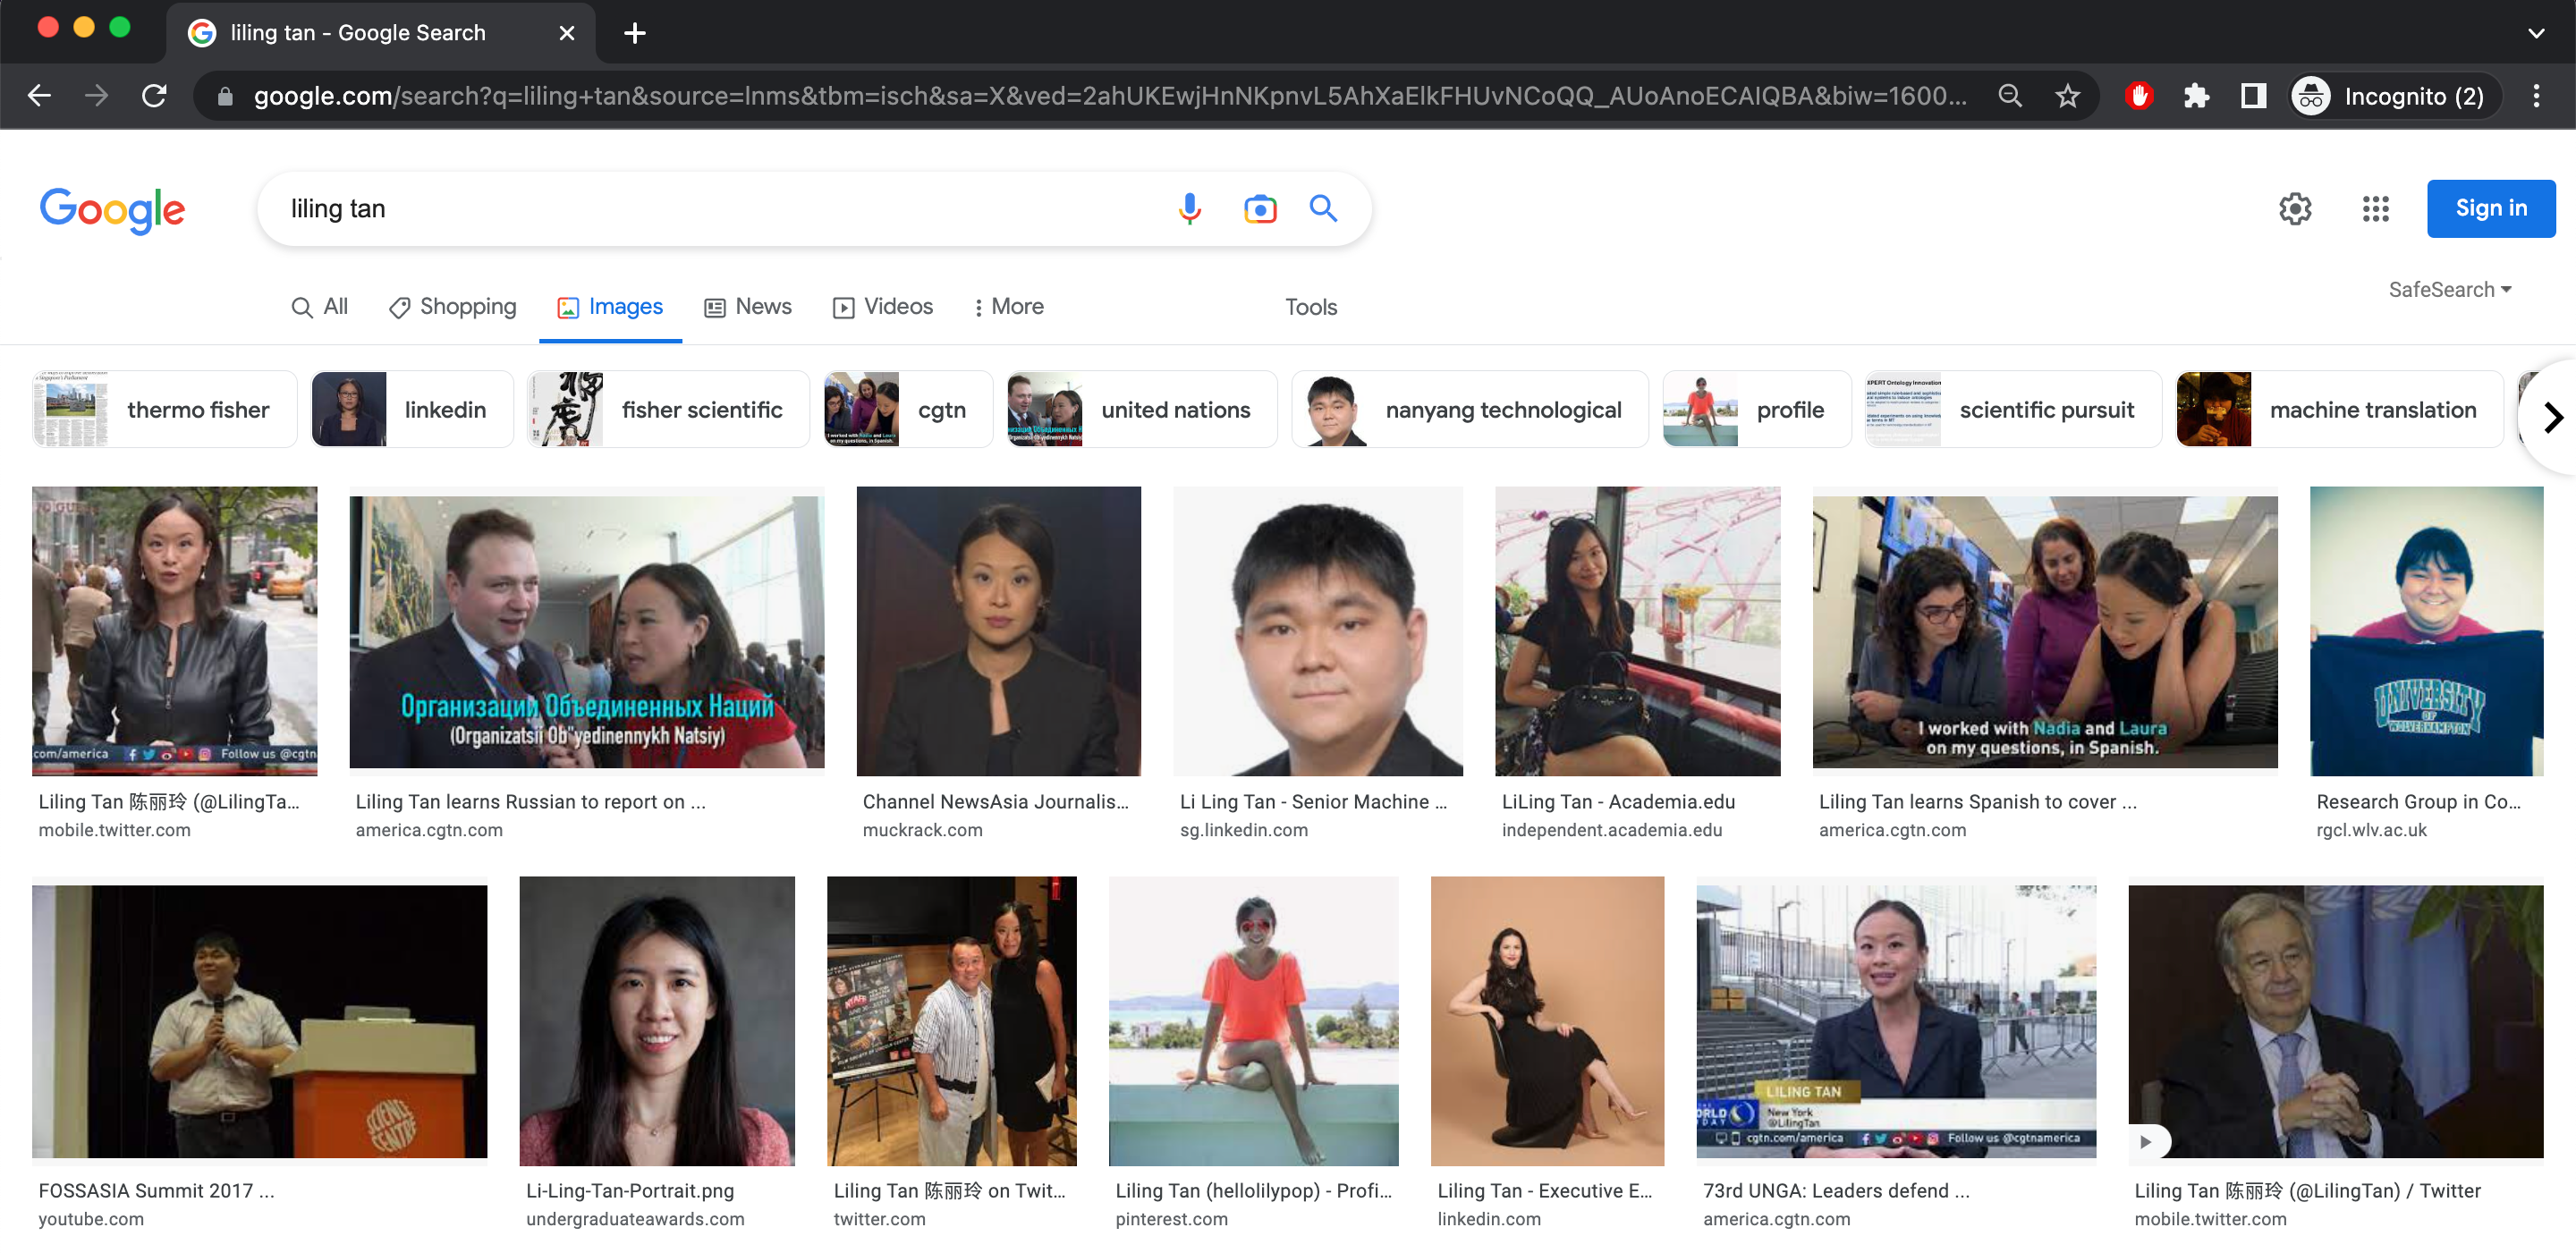The height and width of the screenshot is (1253, 2576).
Task: Click the Sign in button
Action: point(2490,208)
